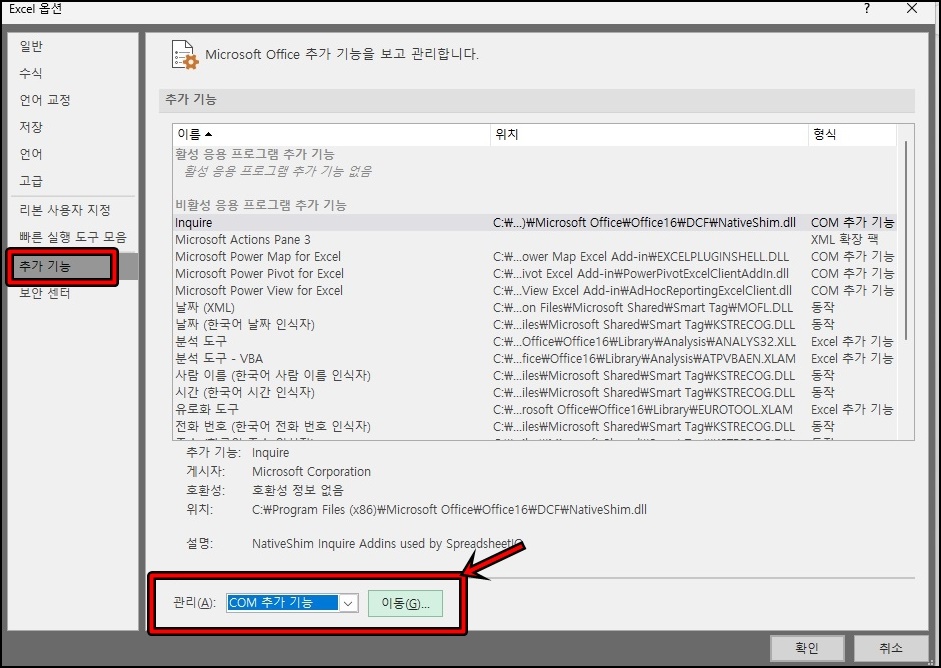Open the 수식 options category

[x=31, y=73]
